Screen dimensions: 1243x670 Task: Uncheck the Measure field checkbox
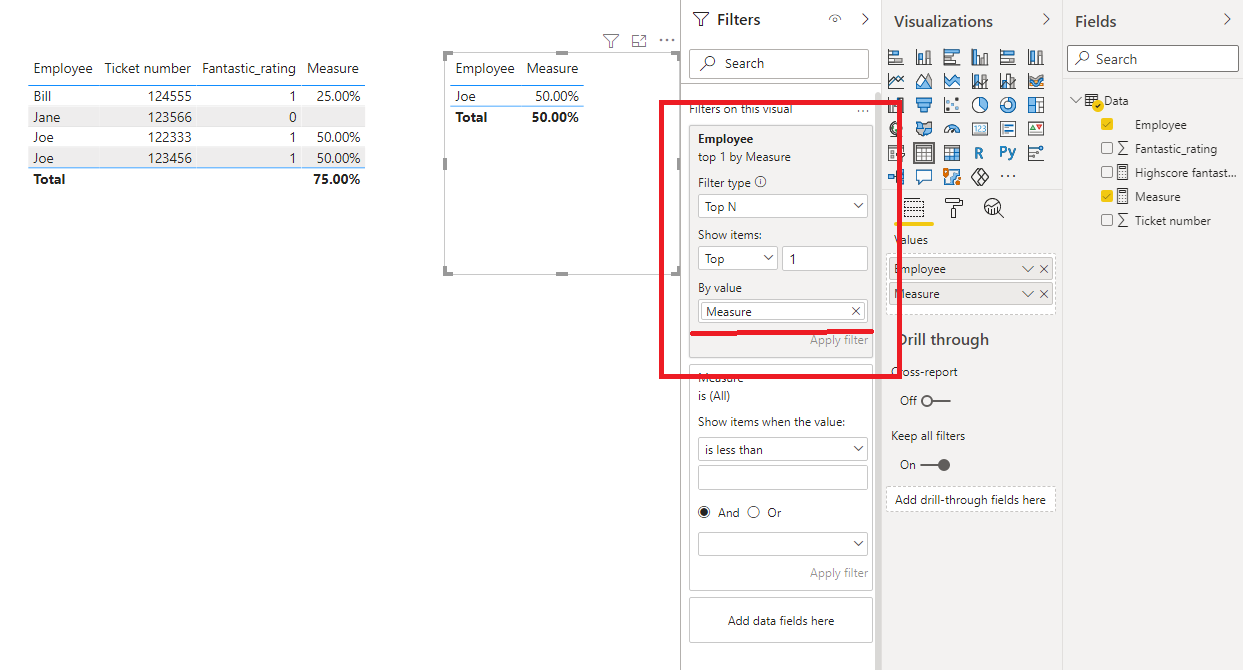pyautogui.click(x=1107, y=197)
